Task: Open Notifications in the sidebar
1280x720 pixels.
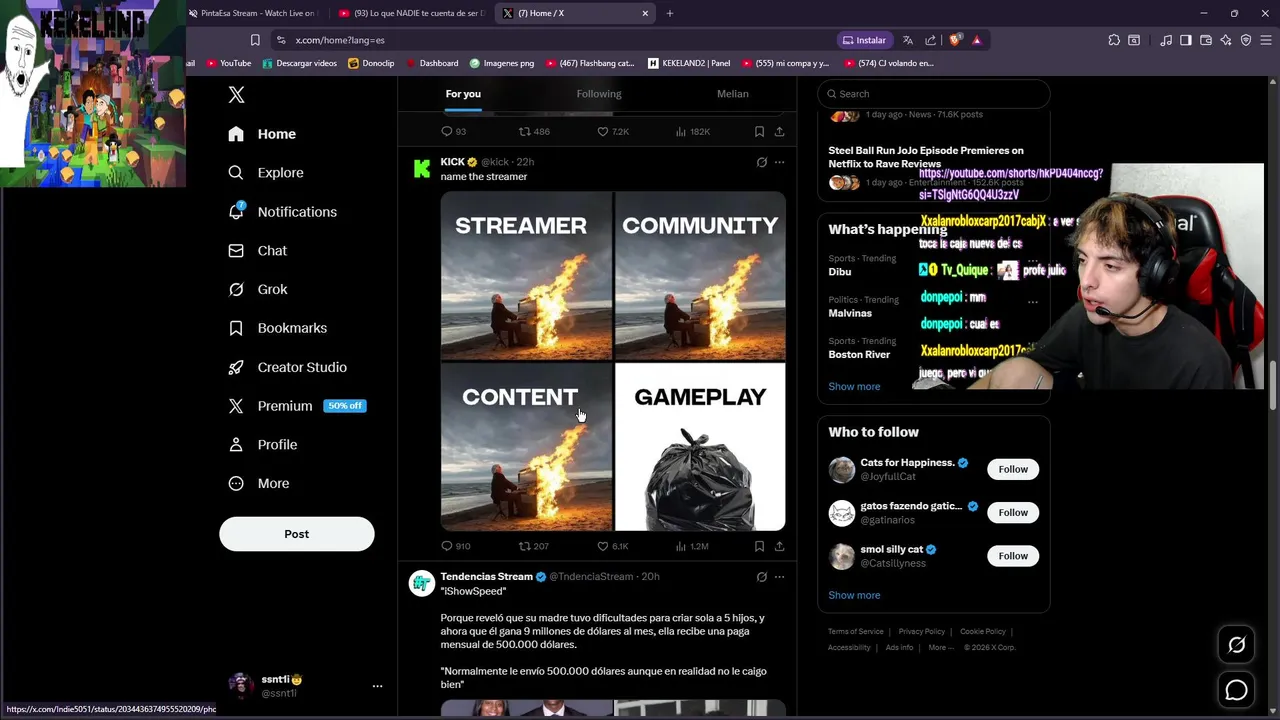Action: pyautogui.click(x=282, y=212)
